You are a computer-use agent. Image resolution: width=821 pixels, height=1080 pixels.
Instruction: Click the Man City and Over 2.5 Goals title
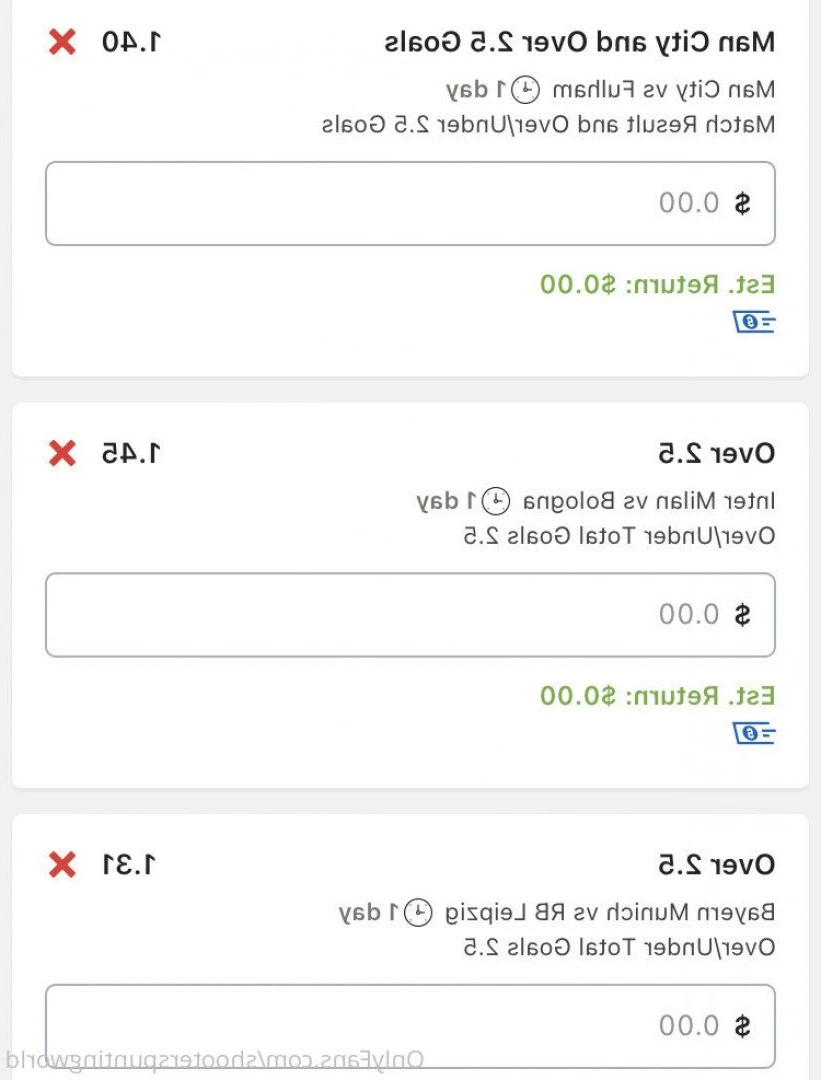[x=579, y=43]
